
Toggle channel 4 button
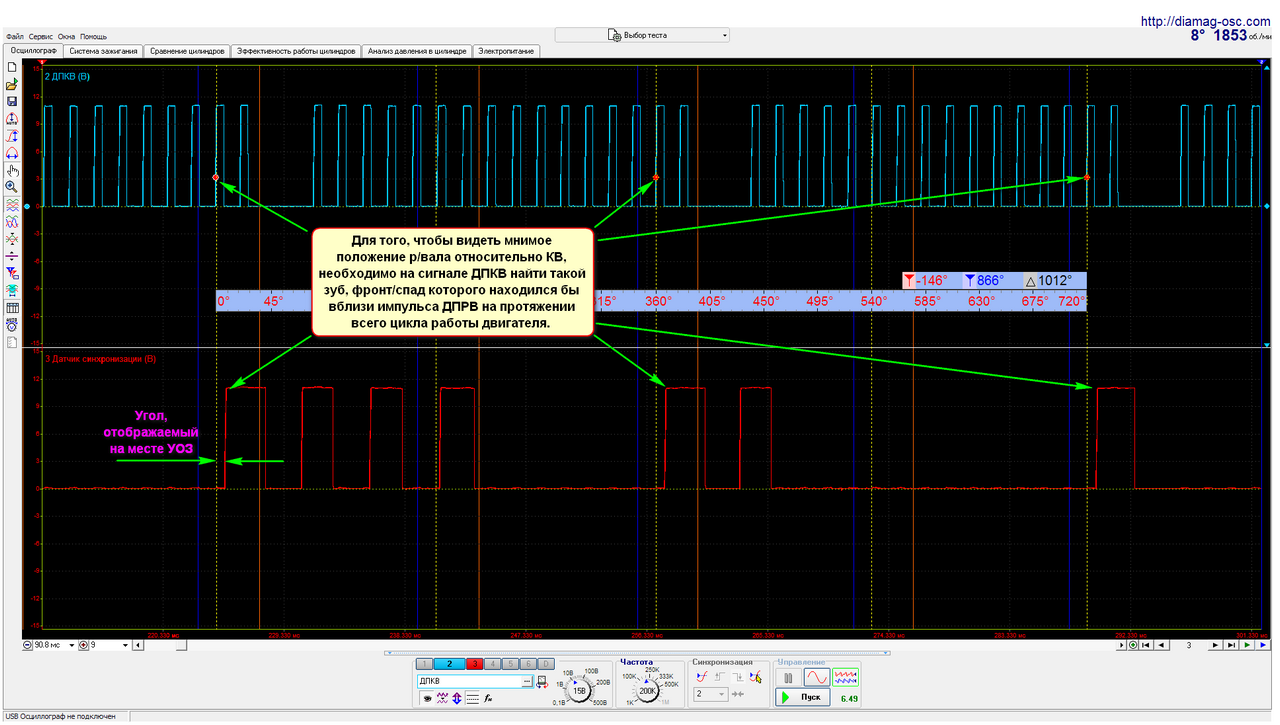[x=493, y=664]
